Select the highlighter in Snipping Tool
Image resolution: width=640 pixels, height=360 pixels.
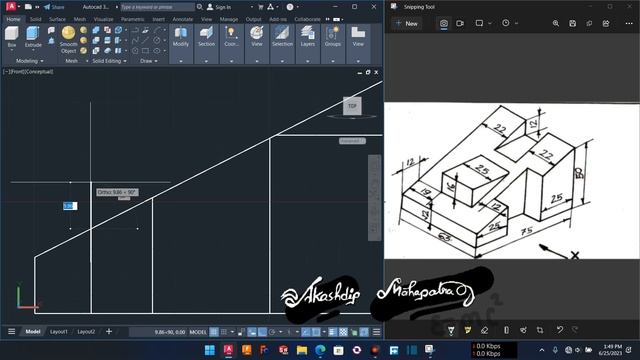click(468, 330)
